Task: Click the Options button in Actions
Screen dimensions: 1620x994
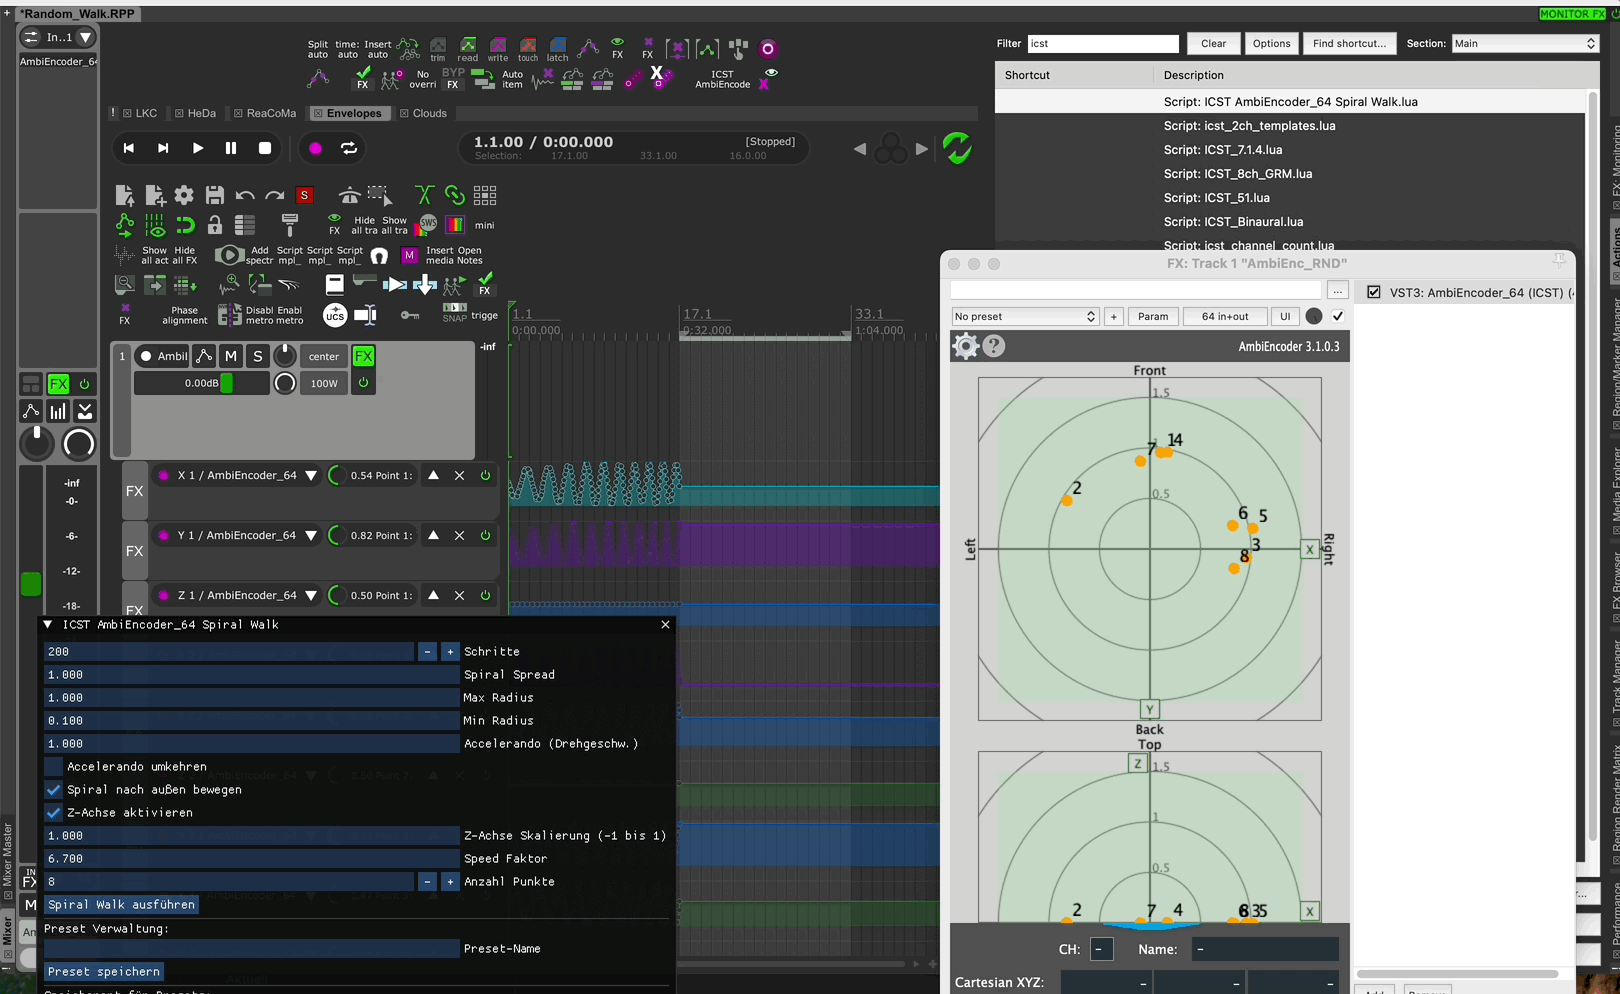Action: pos(1272,43)
